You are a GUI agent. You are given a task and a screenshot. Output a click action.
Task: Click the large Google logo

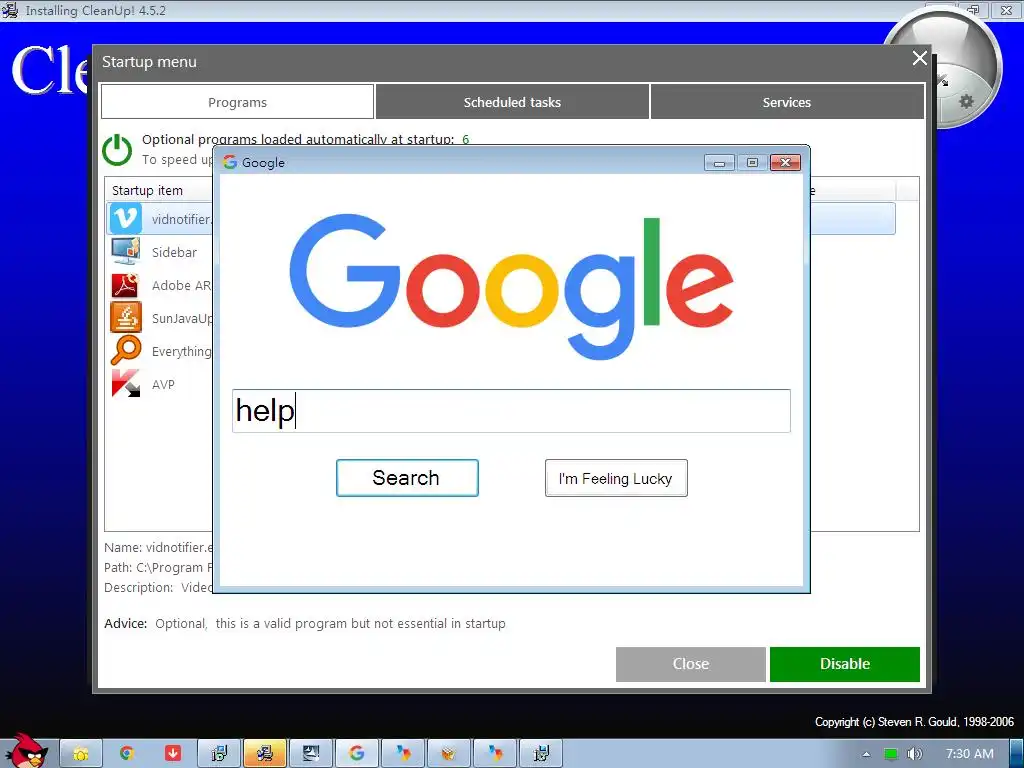(511, 286)
